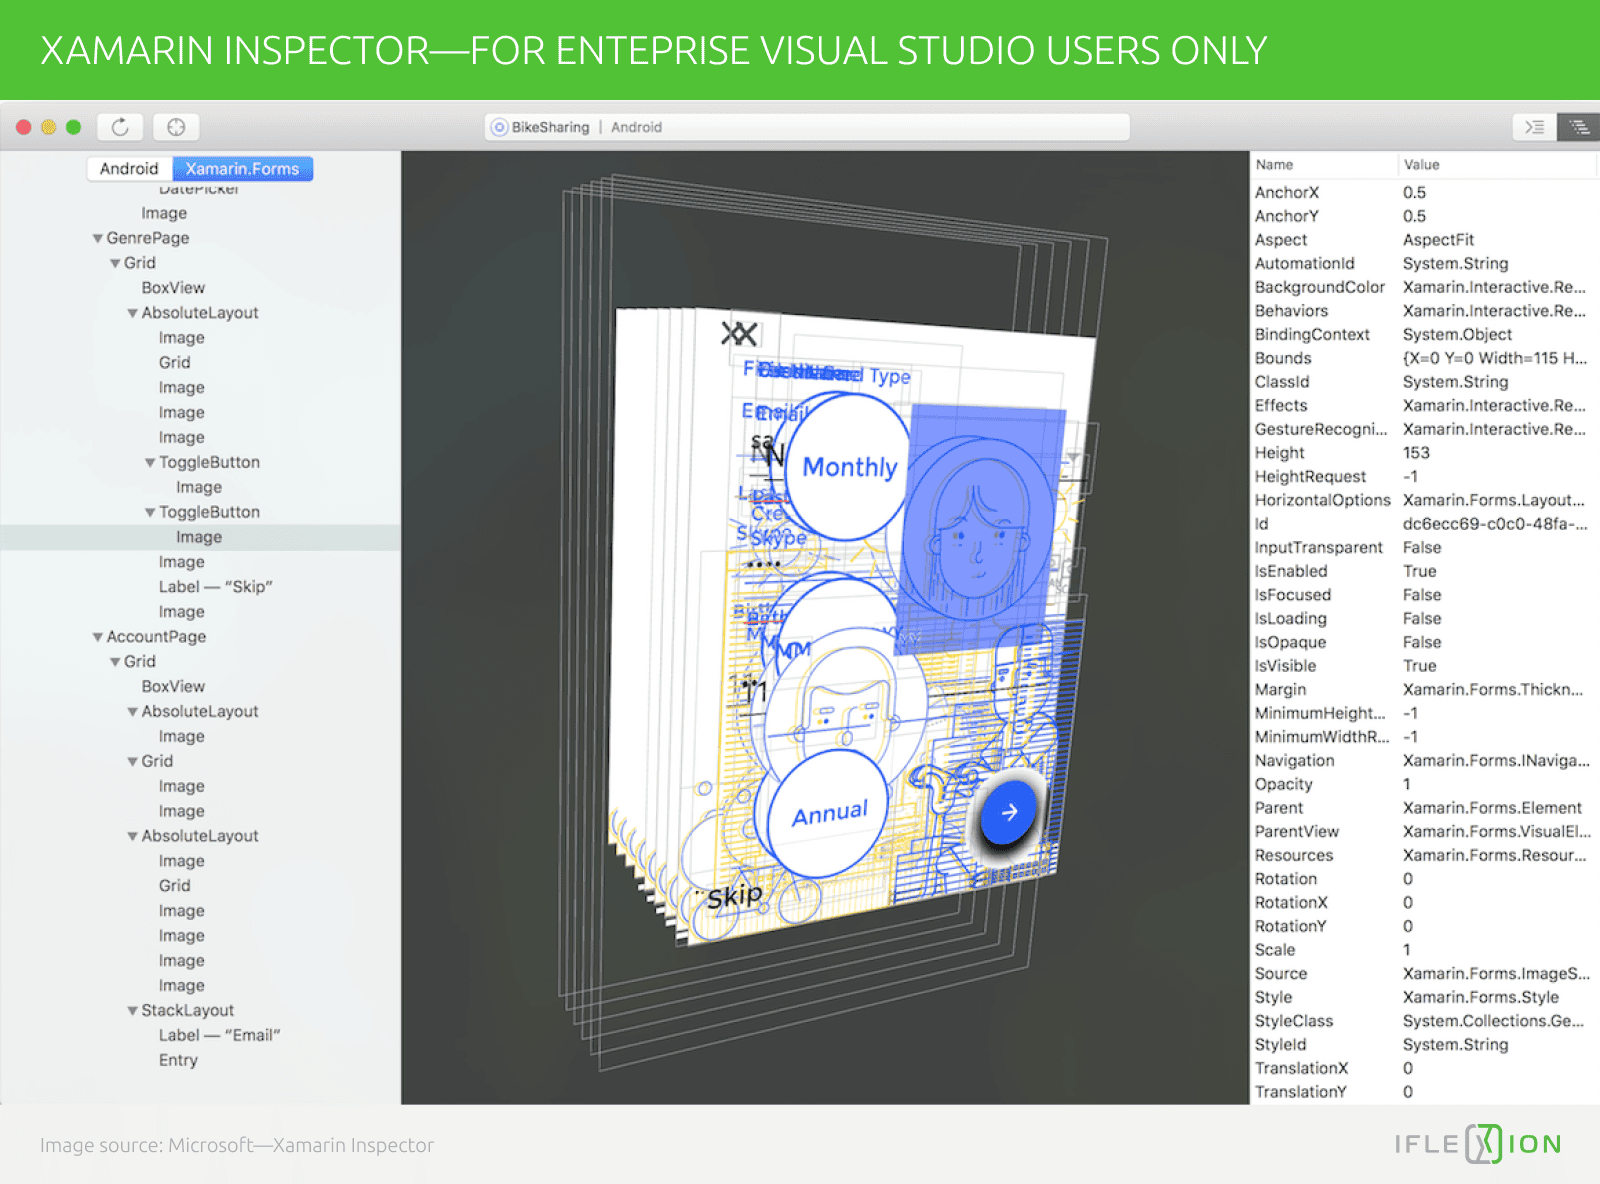Click the Annual circle in 3D view
Screen dimensions: 1600x1184
tap(828, 813)
